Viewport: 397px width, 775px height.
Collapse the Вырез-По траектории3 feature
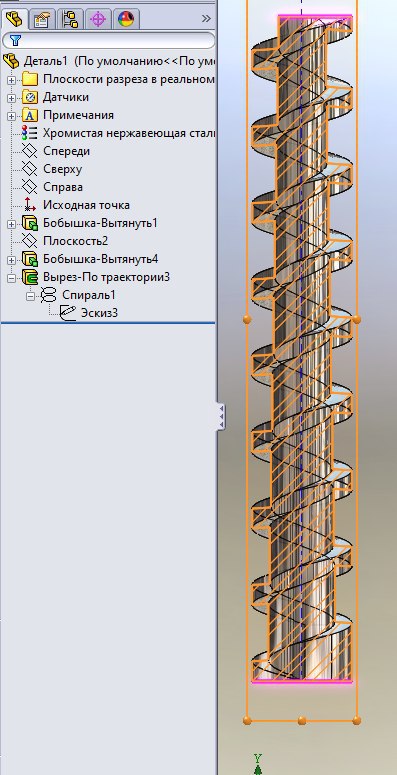point(11,278)
